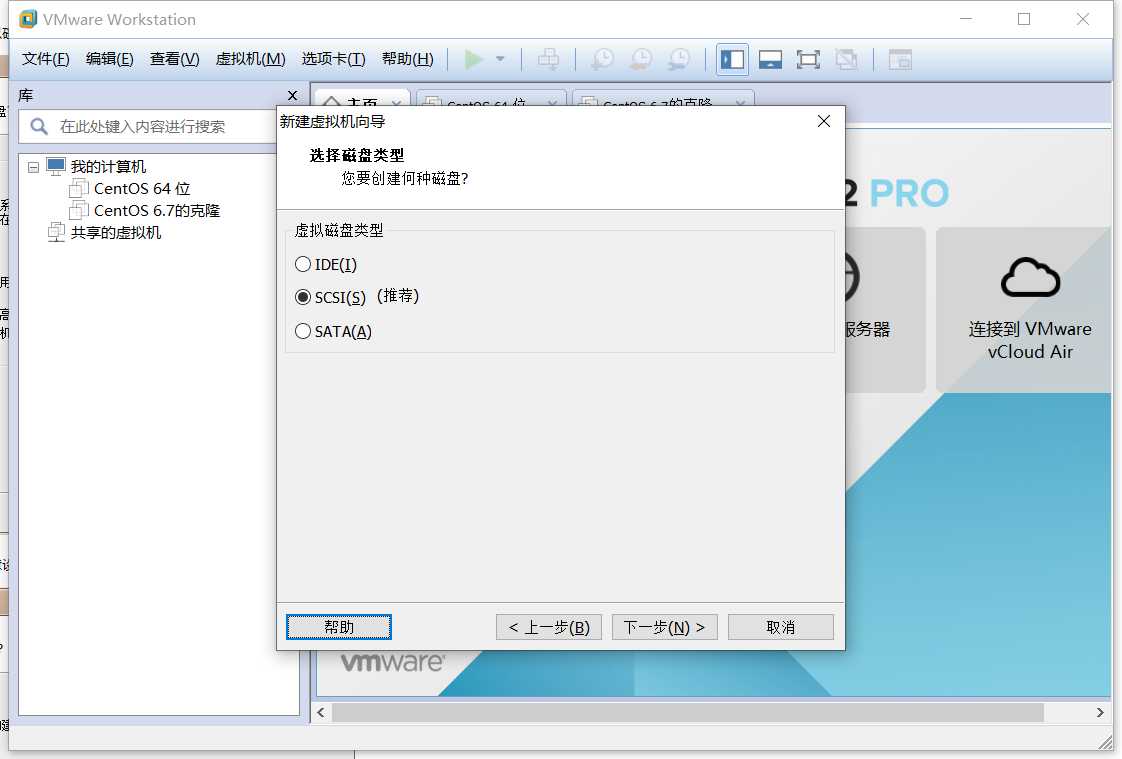The height and width of the screenshot is (759, 1122).
Task: Select the SCSI(S) recommended radio button
Action: (x=303, y=297)
